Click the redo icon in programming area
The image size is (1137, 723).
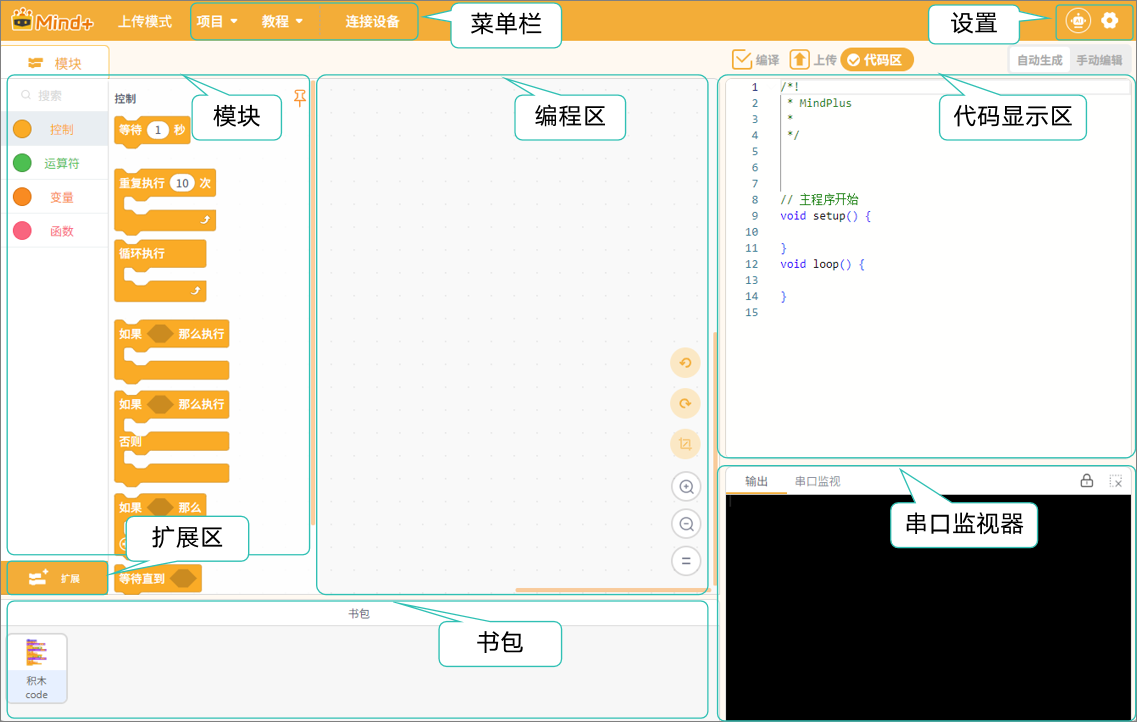[685, 403]
